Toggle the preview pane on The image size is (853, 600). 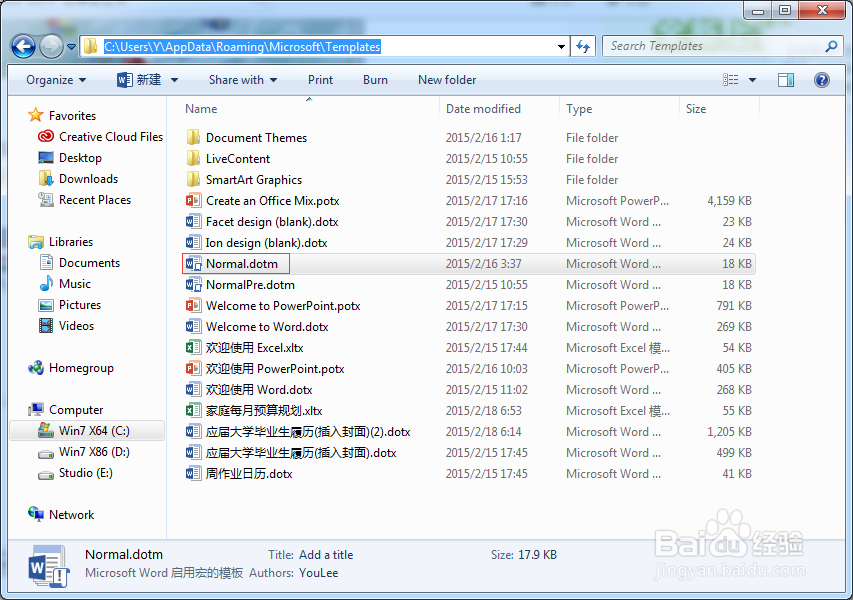click(785, 79)
